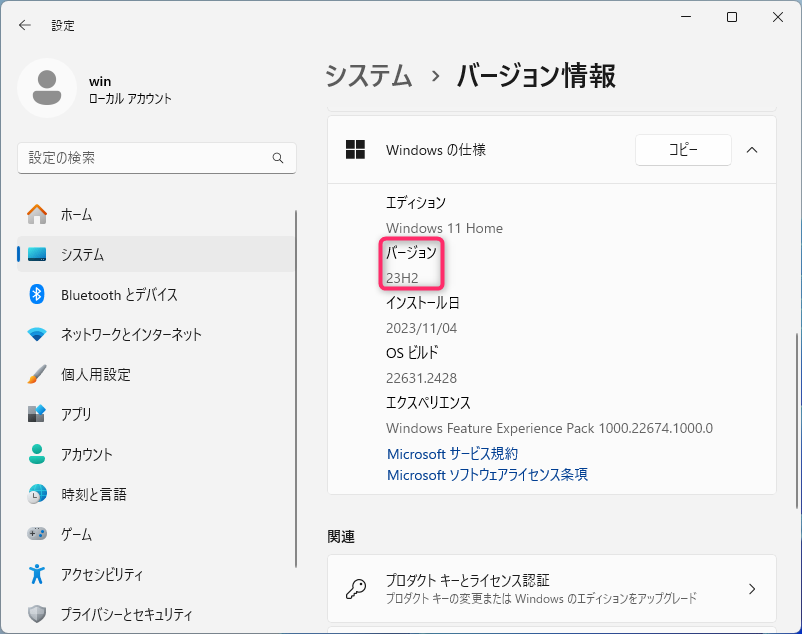Click the Wi-Fi network icon in sidebar
Viewport: 802px width, 634px height.
[x=37, y=334]
